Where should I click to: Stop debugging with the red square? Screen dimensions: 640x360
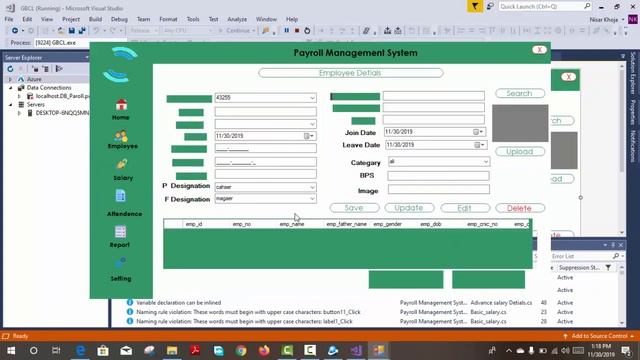pos(297,31)
